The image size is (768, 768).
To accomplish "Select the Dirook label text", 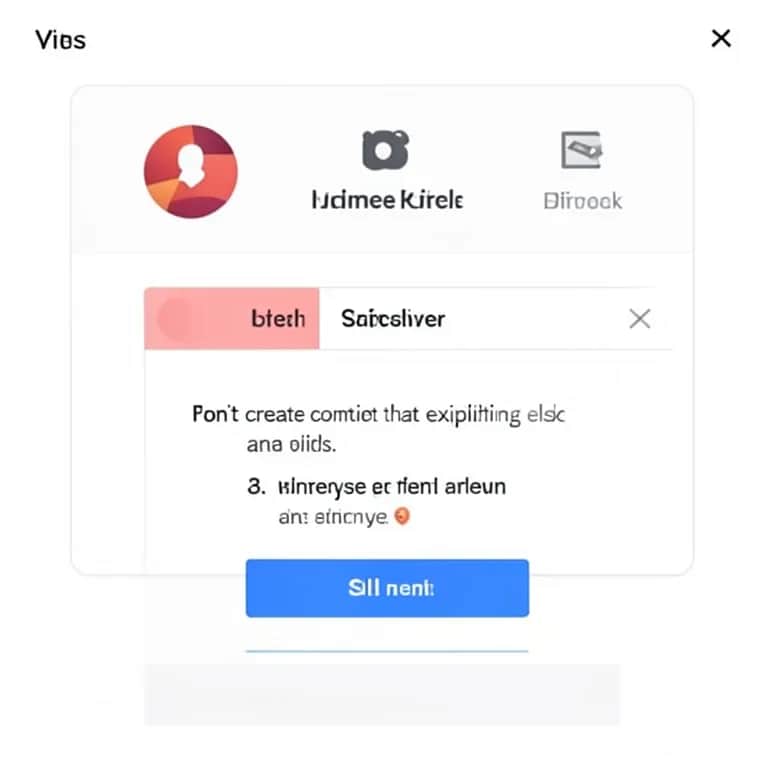I will pyautogui.click(x=583, y=201).
